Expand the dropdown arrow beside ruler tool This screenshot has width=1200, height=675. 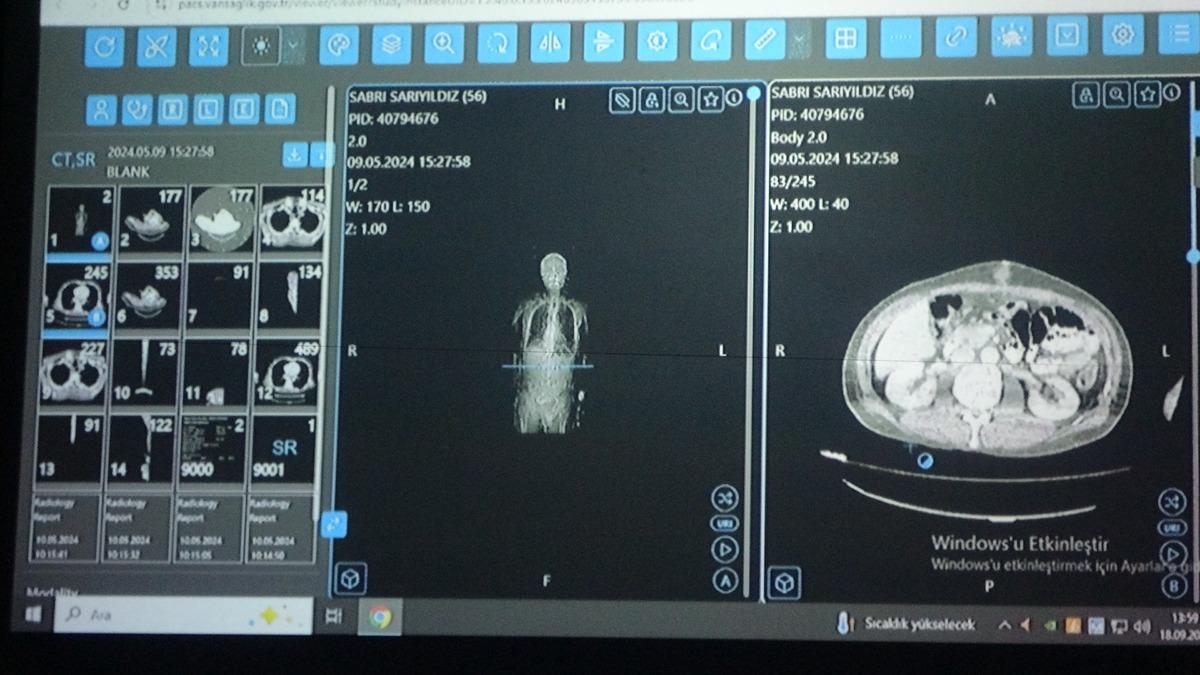[798, 40]
